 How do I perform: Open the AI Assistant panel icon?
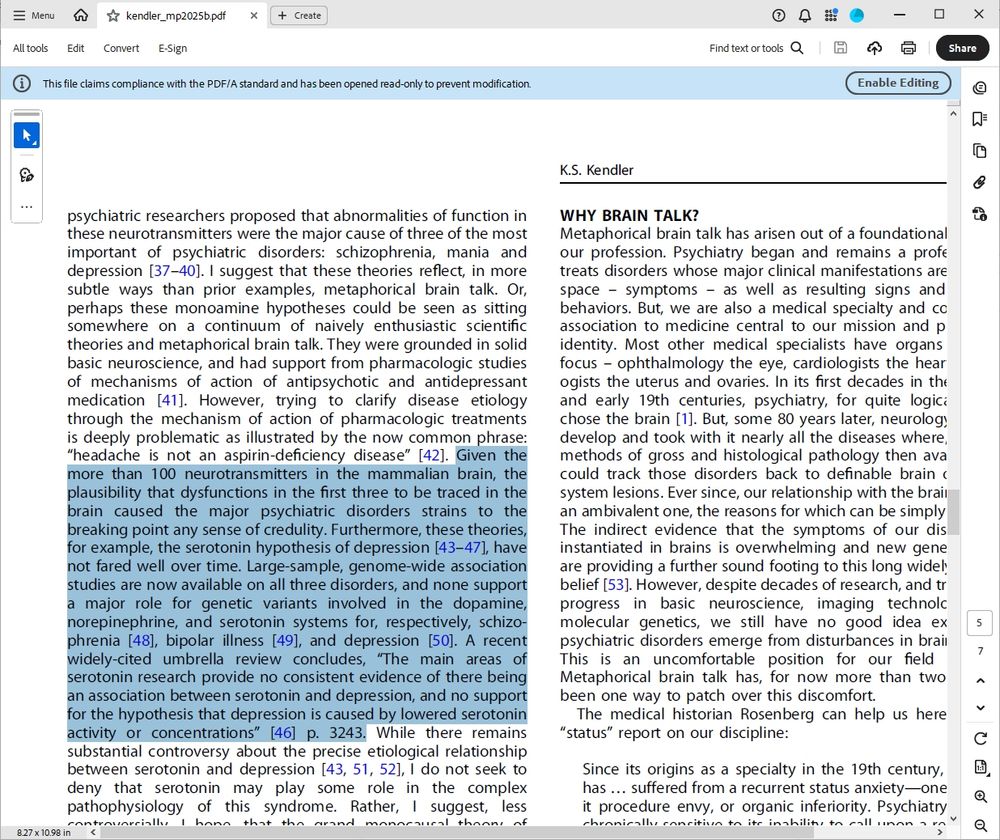click(980, 87)
